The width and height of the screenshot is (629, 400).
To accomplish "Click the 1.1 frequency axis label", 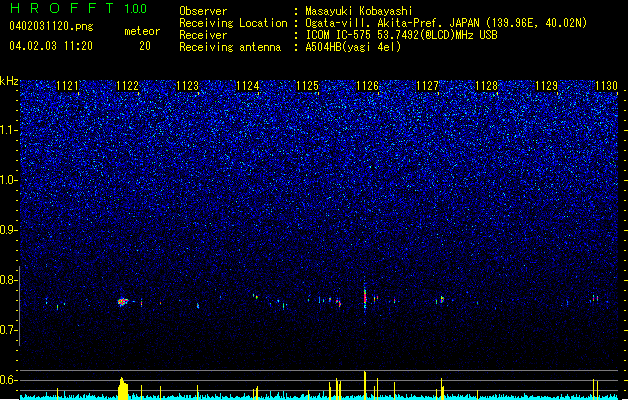I will (9, 130).
